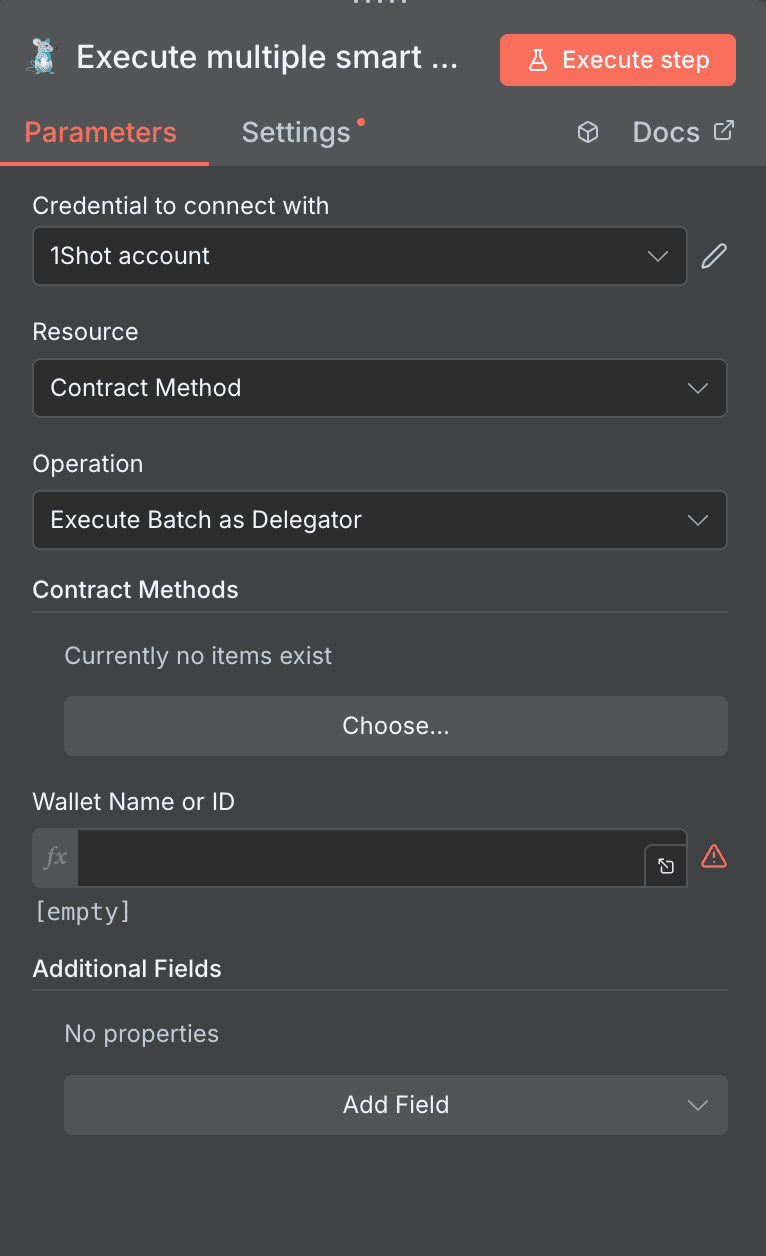Click the cube icon next to Docs
The image size is (766, 1256).
click(x=587, y=131)
